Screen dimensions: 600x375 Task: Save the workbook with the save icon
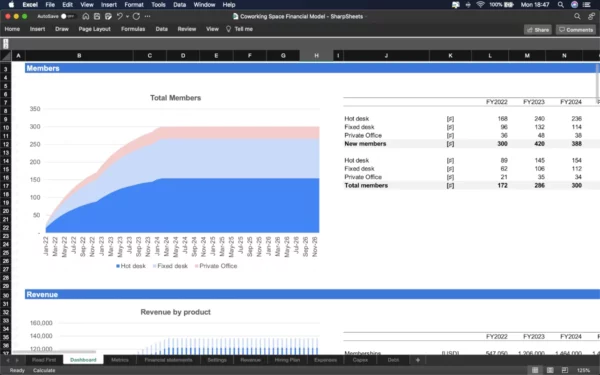97,16
